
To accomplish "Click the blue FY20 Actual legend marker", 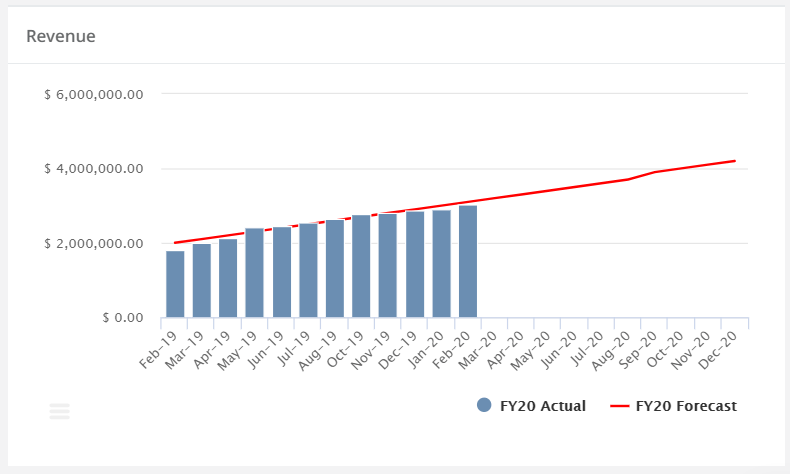I will (x=484, y=405).
